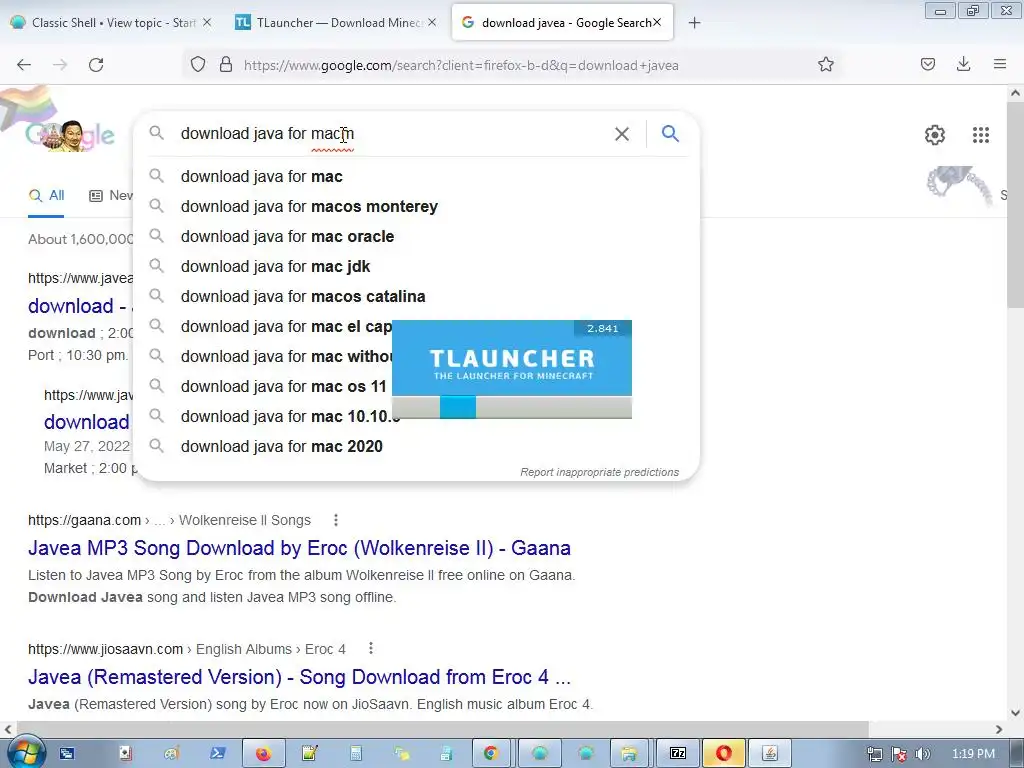Open PowerShell from the taskbar
The image size is (1024, 768).
point(217,754)
